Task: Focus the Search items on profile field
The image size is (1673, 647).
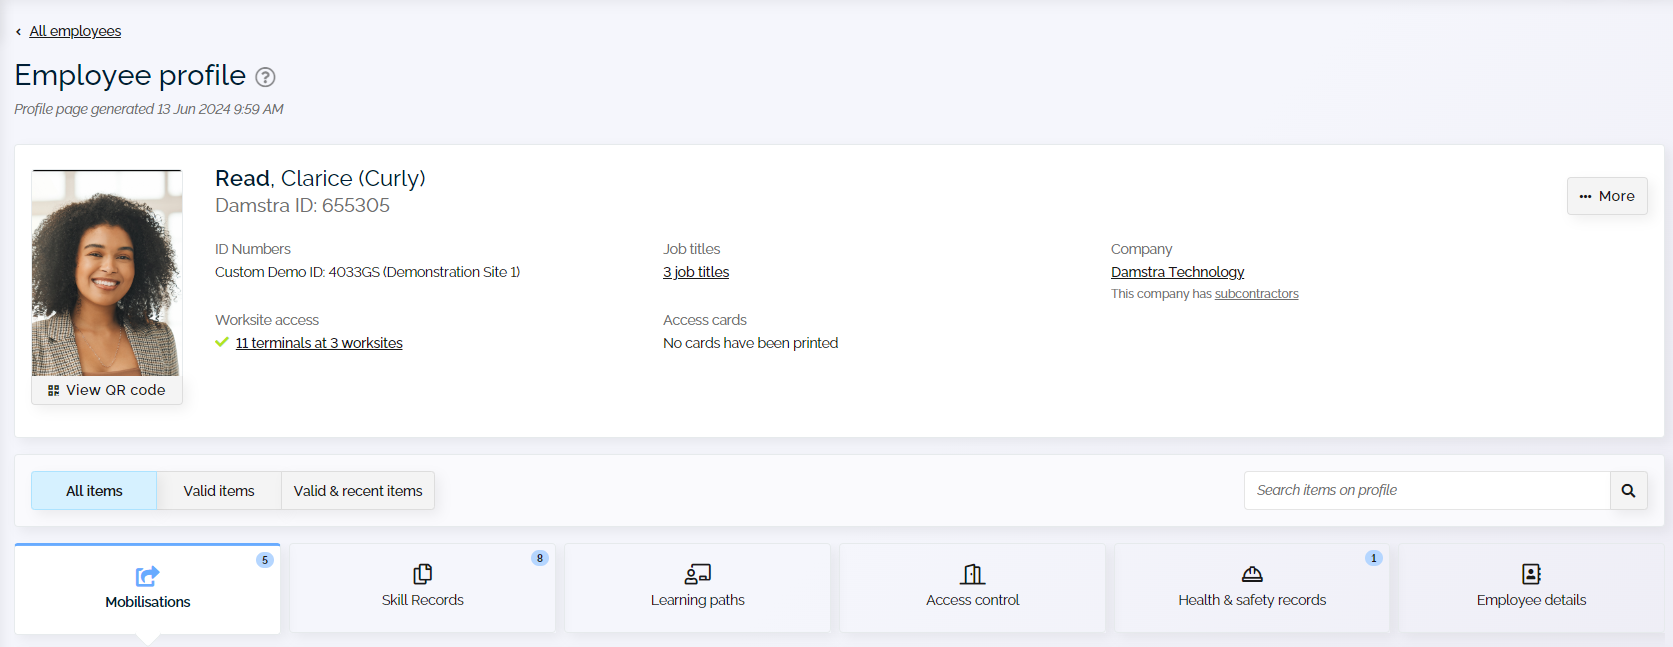Action: pos(1426,491)
